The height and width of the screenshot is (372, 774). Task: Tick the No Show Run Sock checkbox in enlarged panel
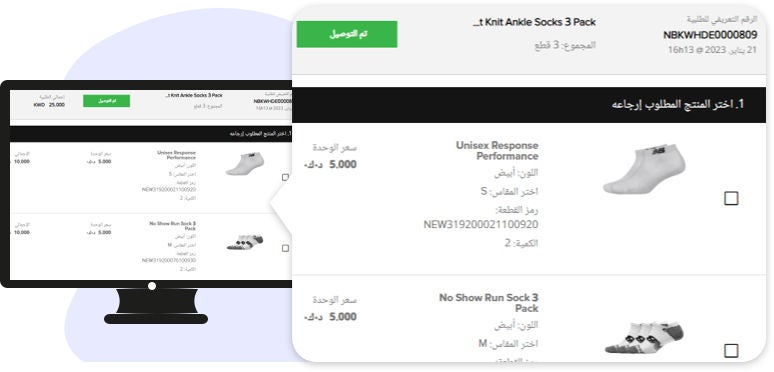(731, 351)
